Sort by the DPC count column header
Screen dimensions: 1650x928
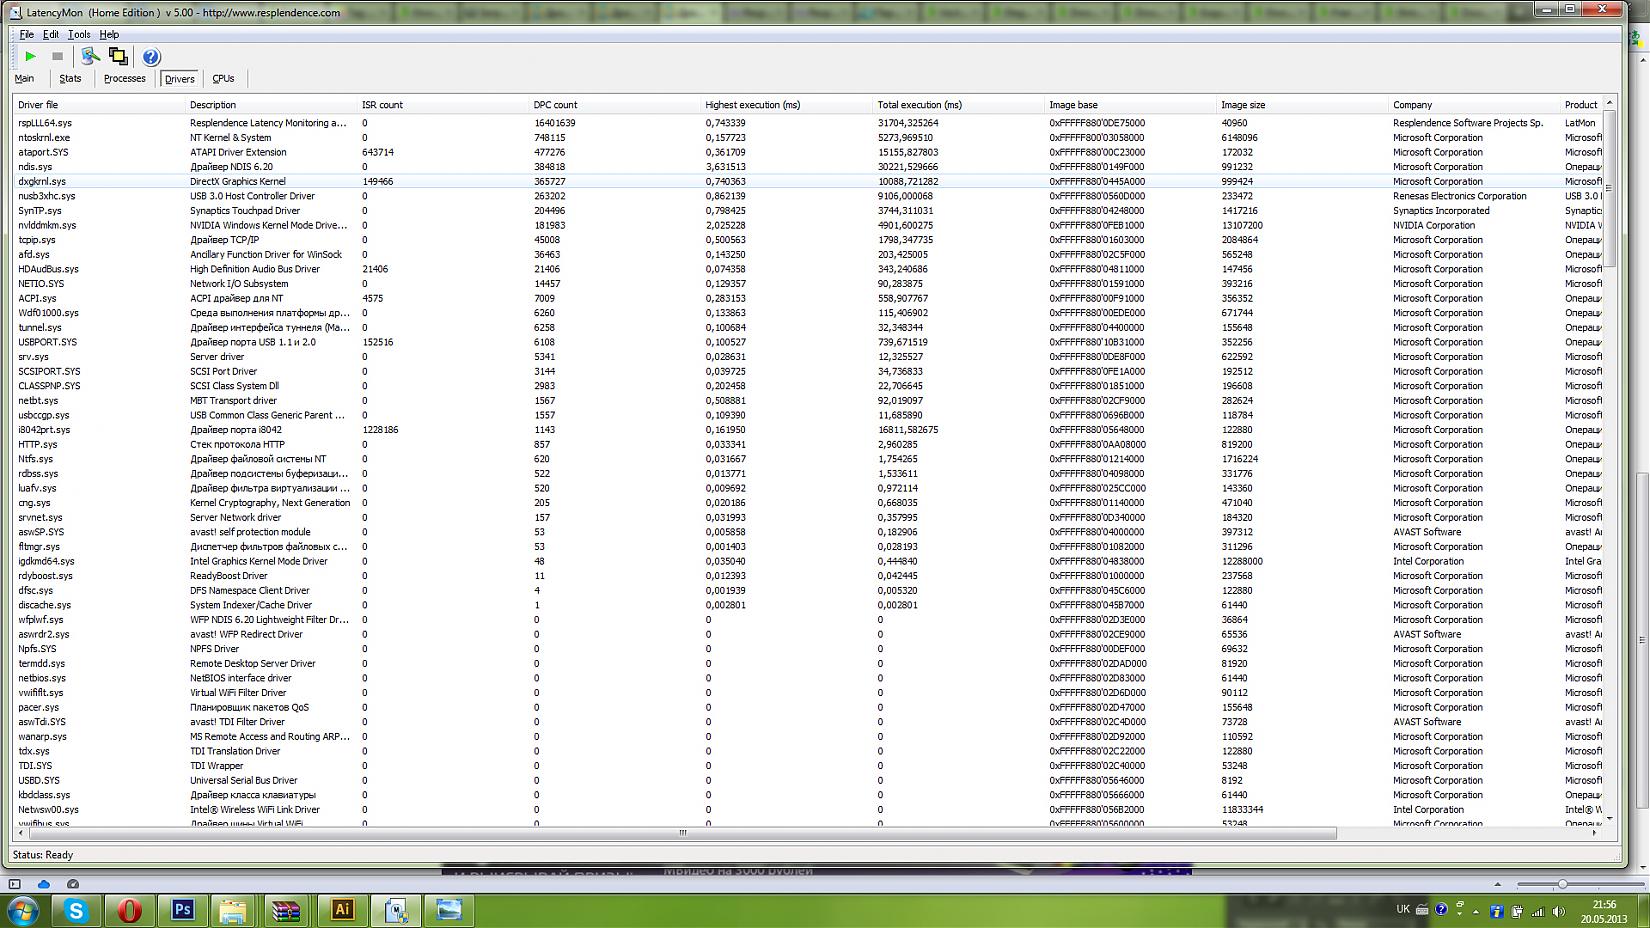[x=616, y=104]
